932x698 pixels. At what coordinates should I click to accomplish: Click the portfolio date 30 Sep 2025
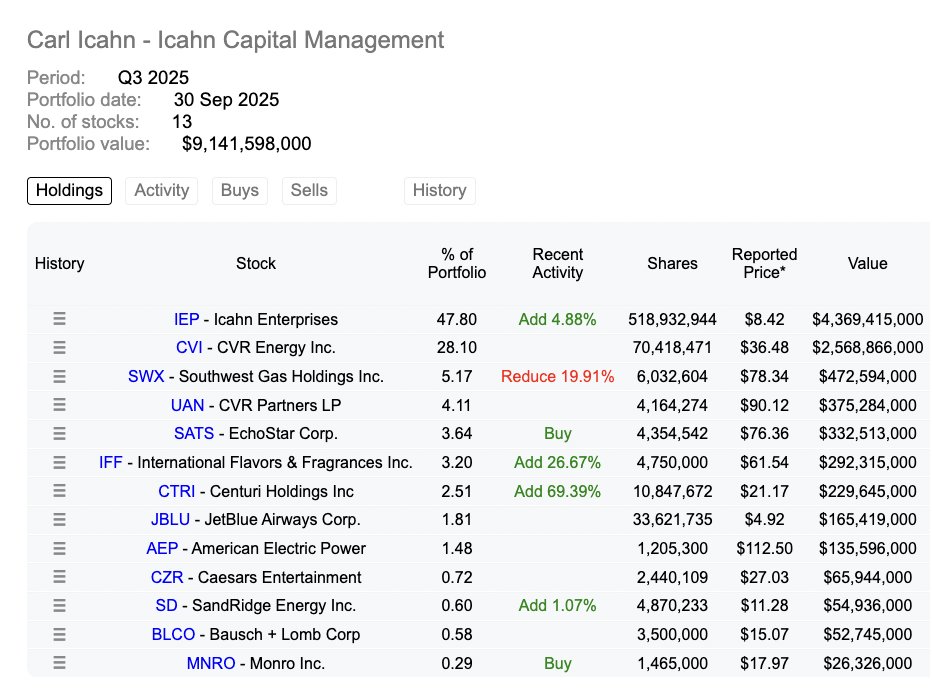[226, 99]
